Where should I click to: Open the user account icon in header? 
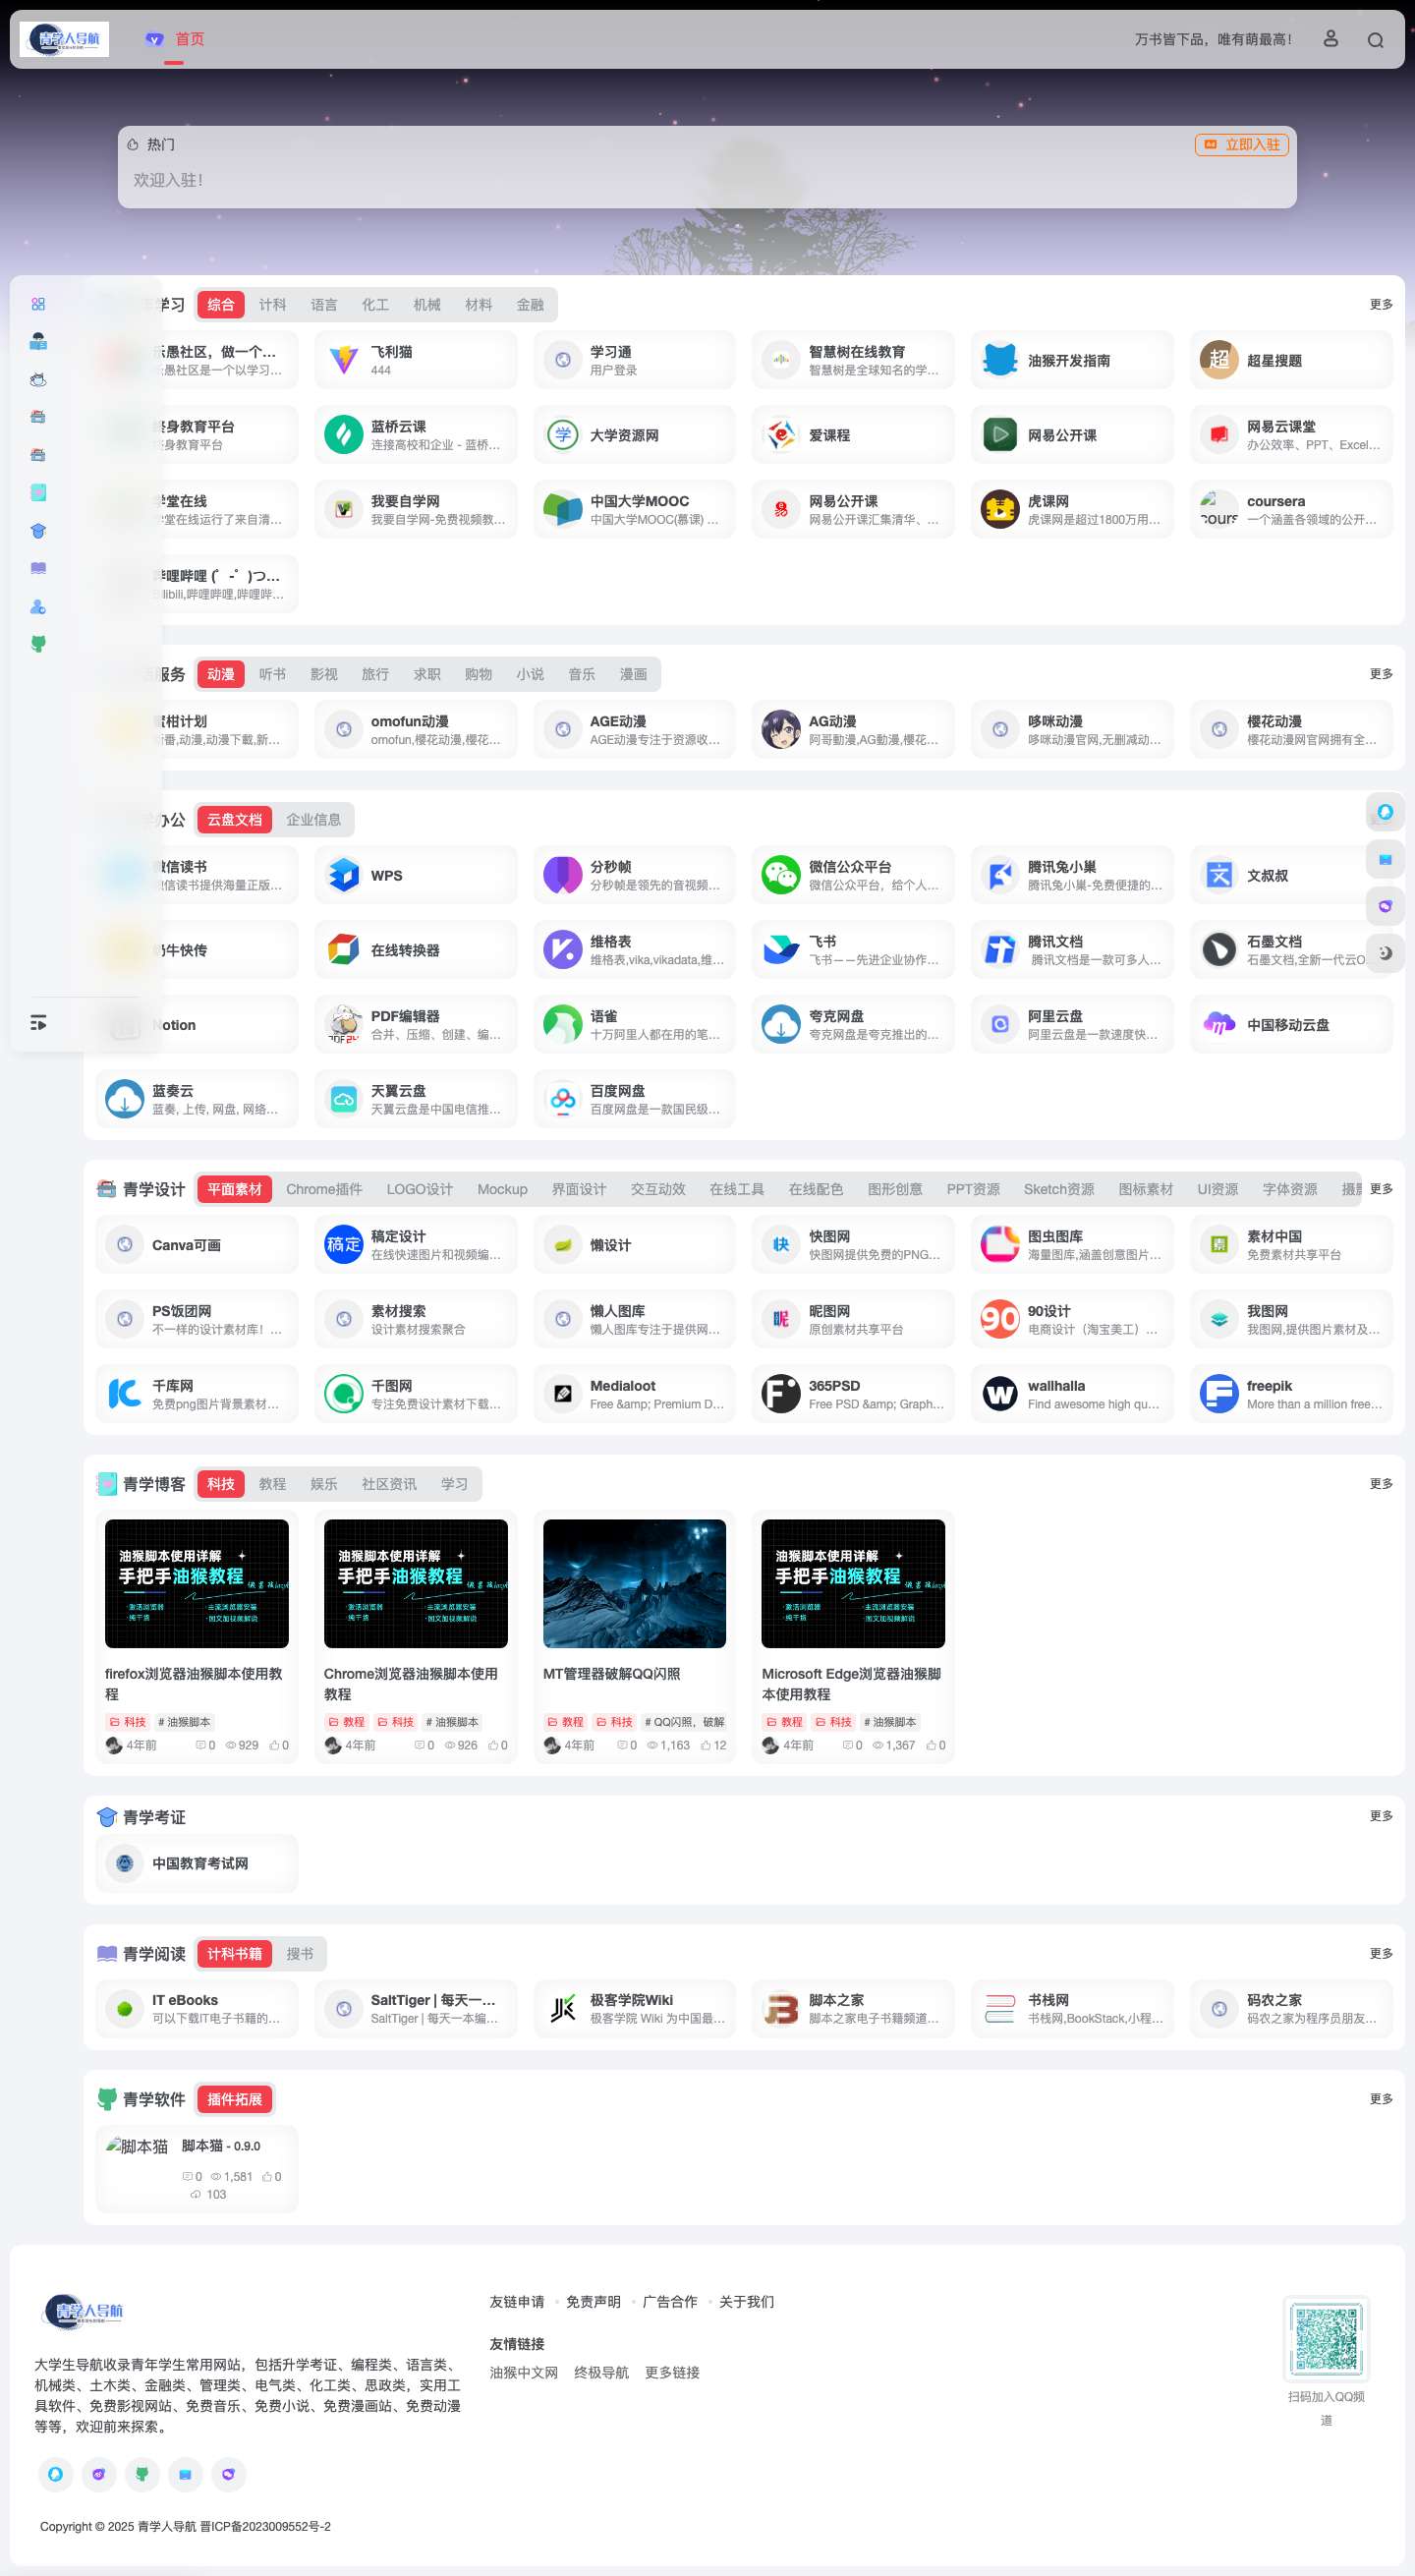coord(1330,39)
